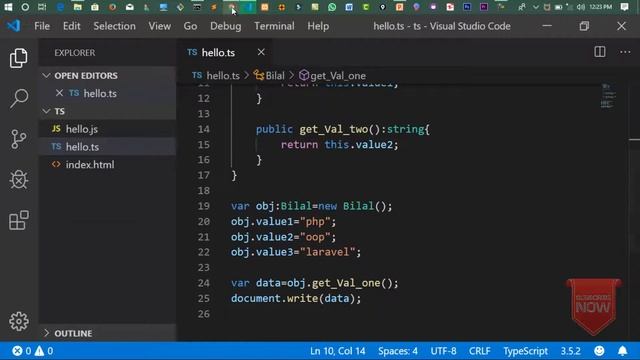
Task: Click the VS Code logo icon
Action: coord(13,26)
